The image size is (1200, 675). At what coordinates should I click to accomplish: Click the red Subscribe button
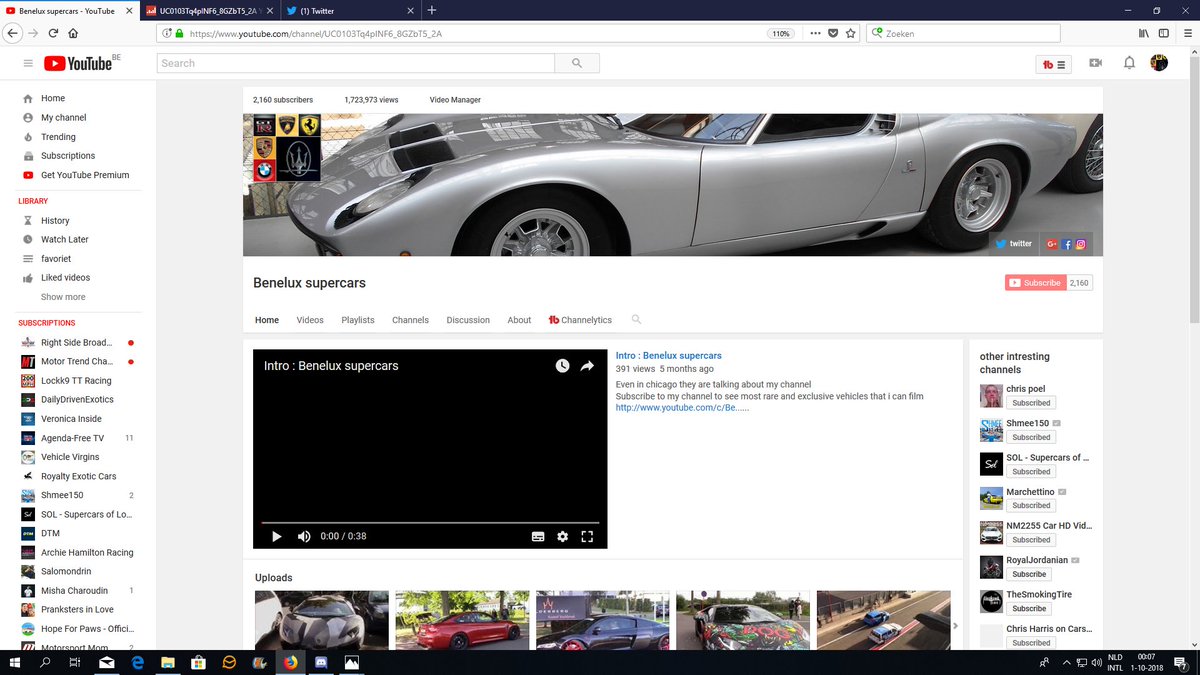point(1035,283)
